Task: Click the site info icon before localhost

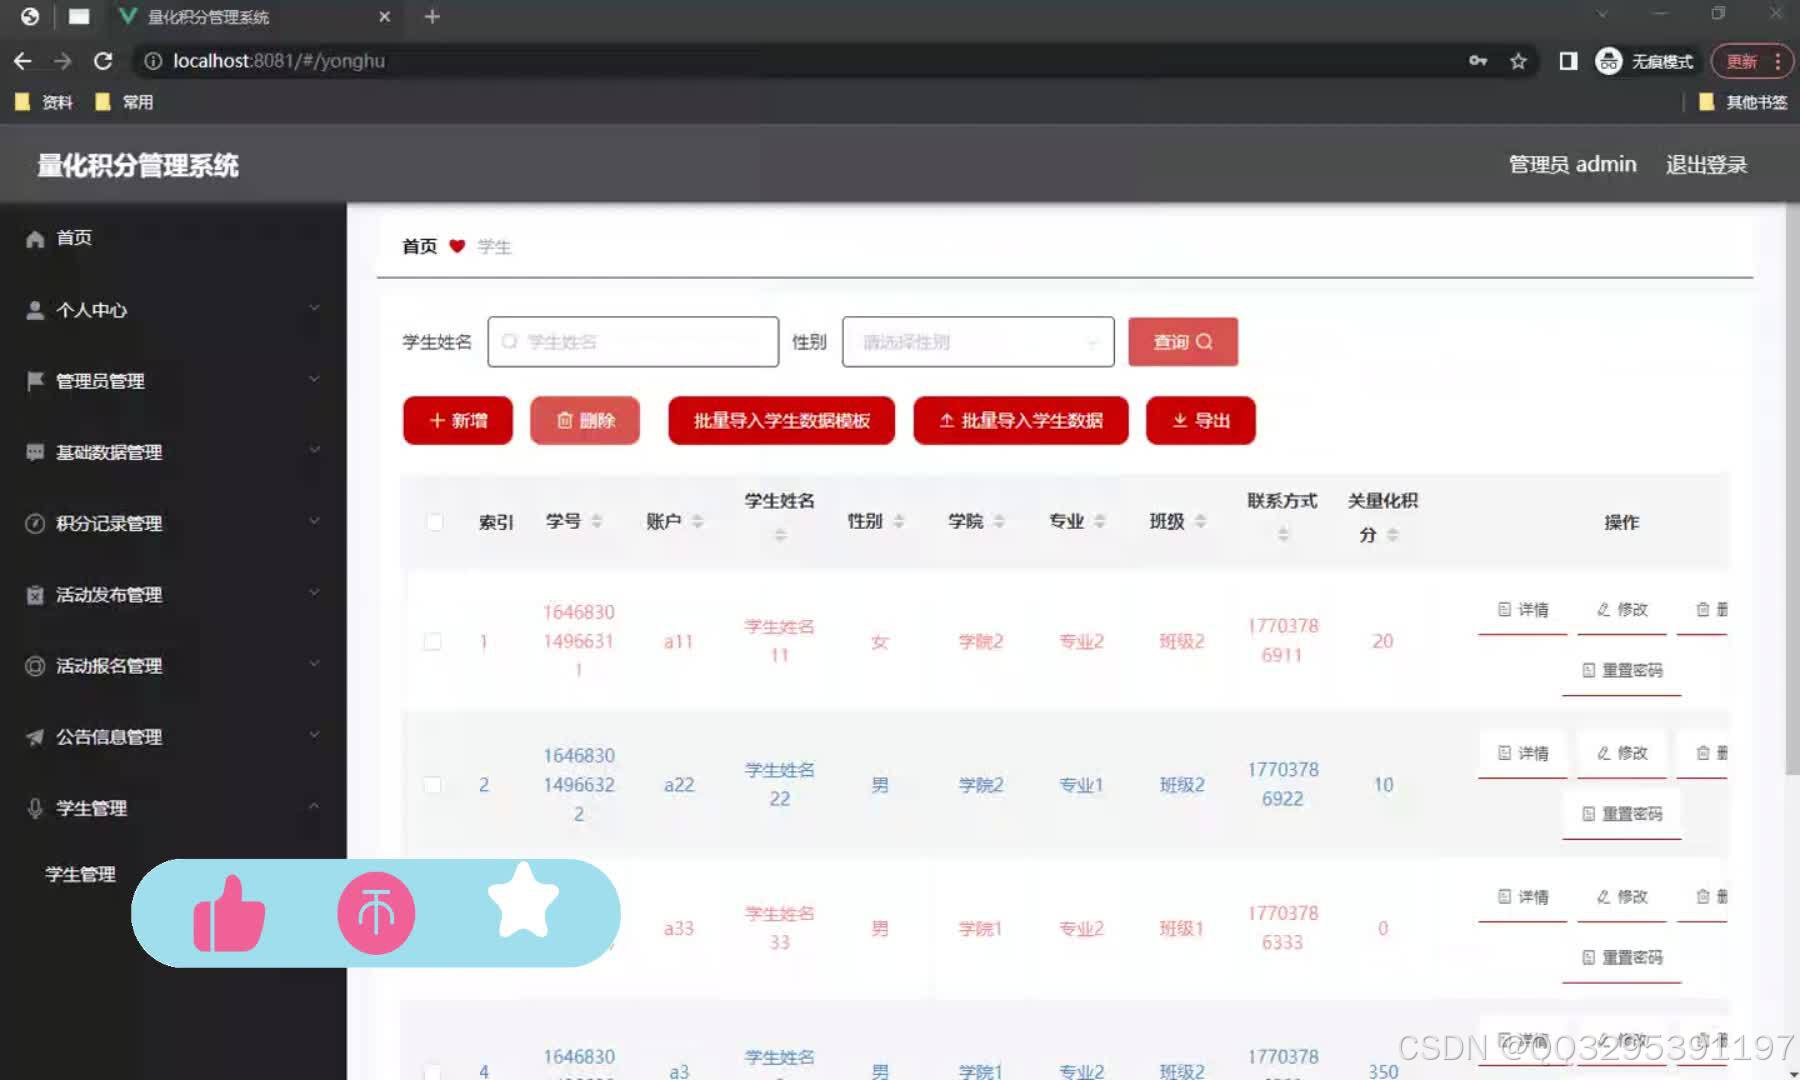Action: [x=153, y=61]
